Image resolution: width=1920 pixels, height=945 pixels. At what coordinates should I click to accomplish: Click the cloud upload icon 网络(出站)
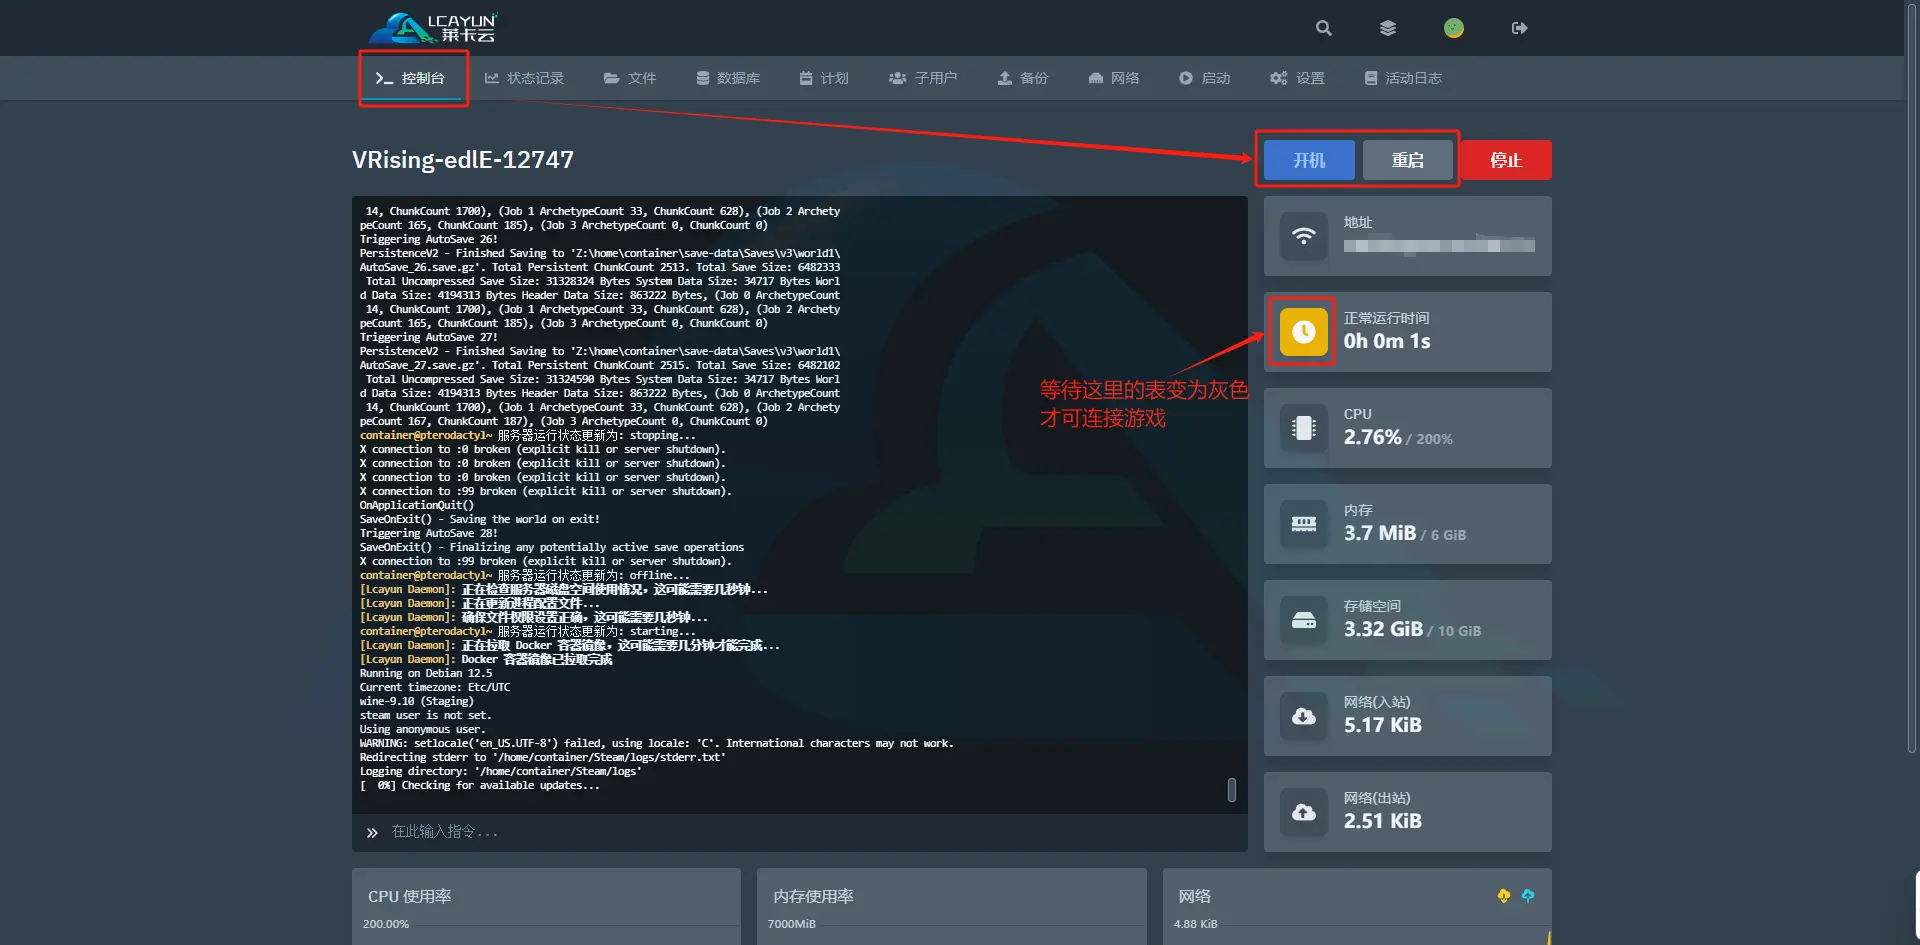[1304, 812]
